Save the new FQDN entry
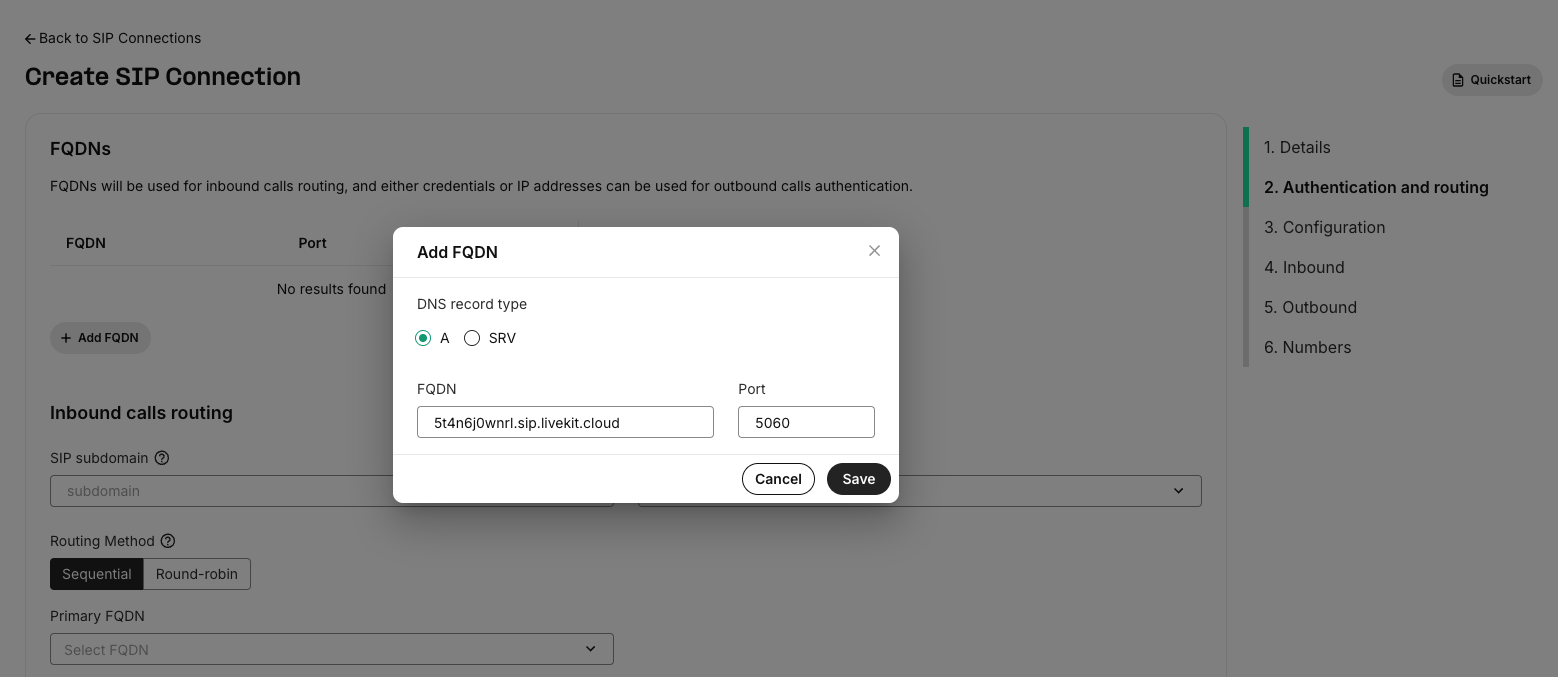Viewport: 1558px width, 677px height. click(858, 479)
